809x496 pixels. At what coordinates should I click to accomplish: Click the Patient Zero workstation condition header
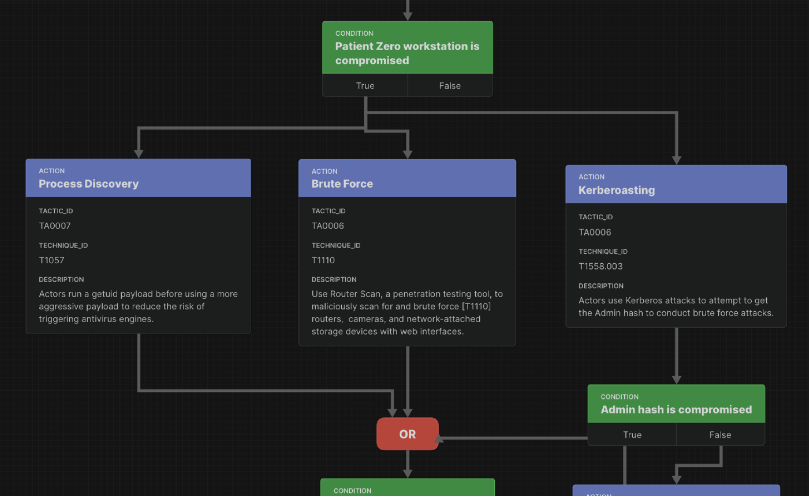[407, 48]
